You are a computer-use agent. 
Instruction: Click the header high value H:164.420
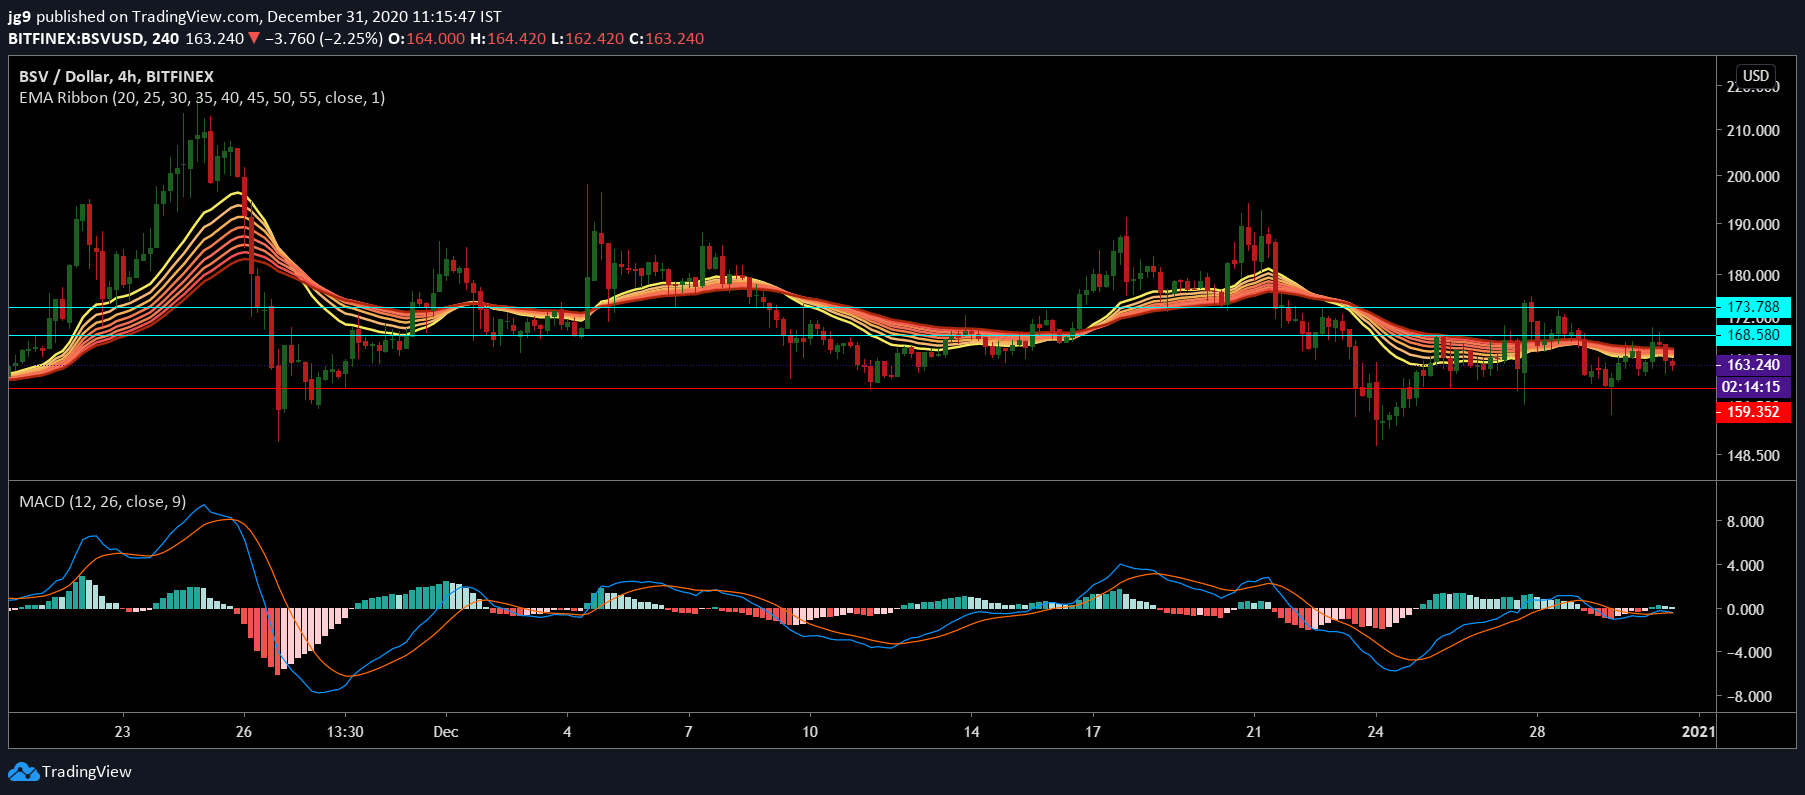(x=508, y=39)
